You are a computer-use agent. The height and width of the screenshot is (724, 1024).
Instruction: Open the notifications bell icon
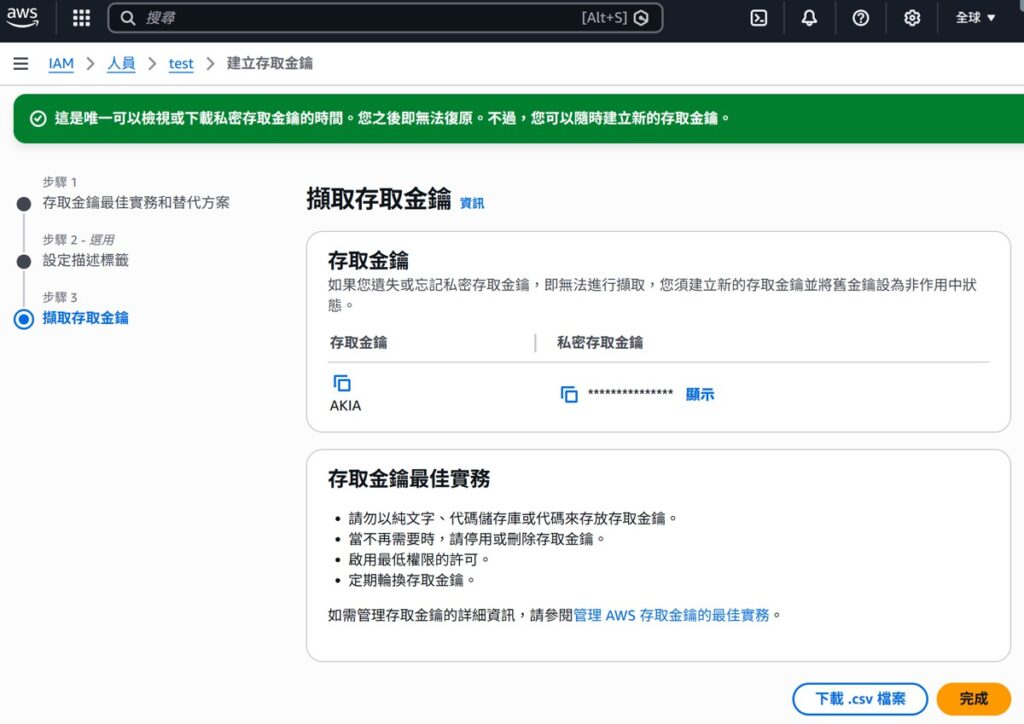pos(809,18)
